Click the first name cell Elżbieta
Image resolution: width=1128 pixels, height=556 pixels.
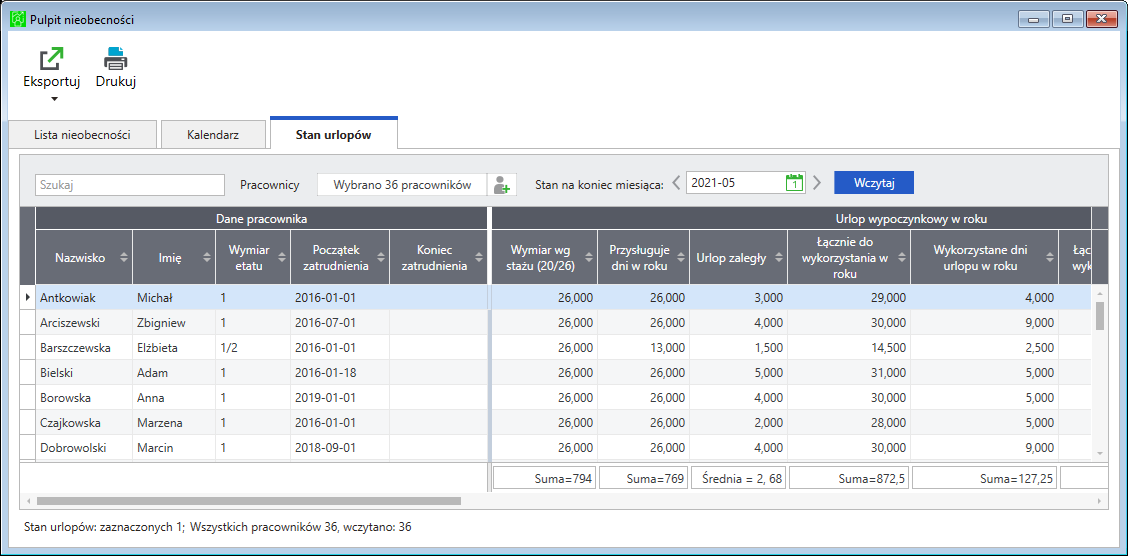[174, 347]
